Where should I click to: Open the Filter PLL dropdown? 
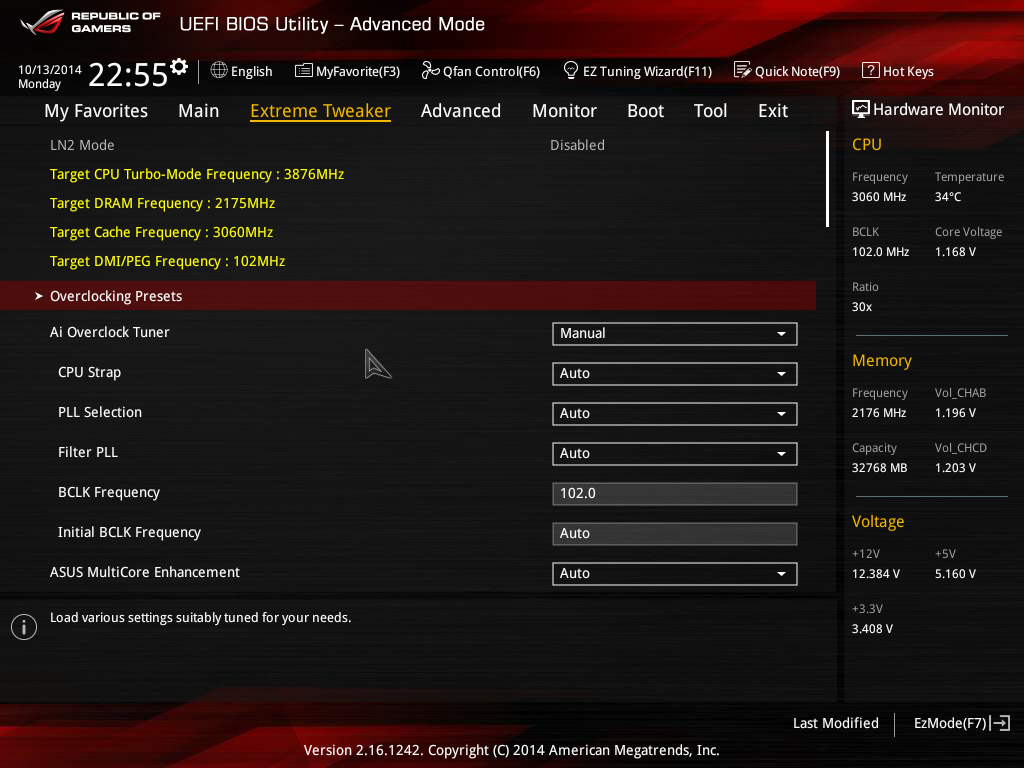(675, 453)
